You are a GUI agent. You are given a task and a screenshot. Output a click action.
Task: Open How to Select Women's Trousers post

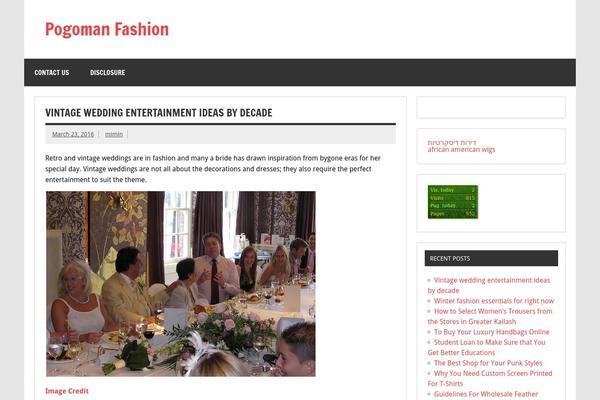click(490, 316)
